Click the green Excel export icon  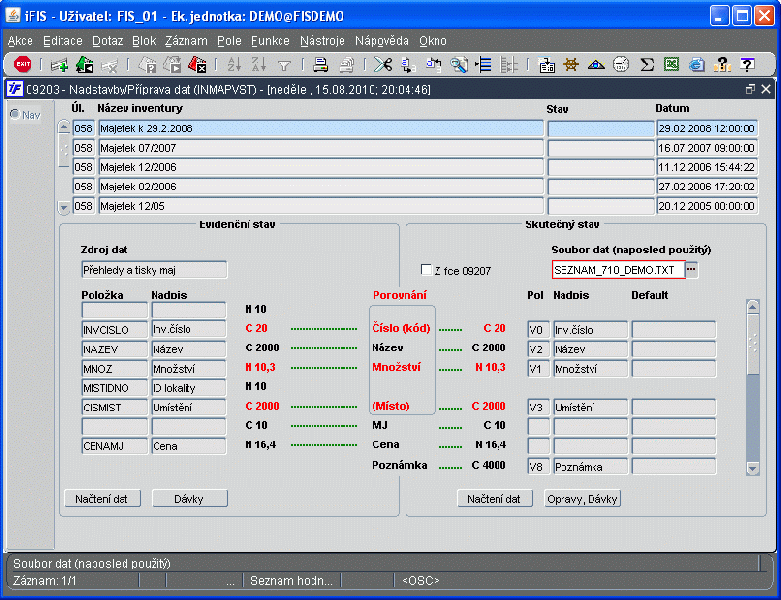671,65
